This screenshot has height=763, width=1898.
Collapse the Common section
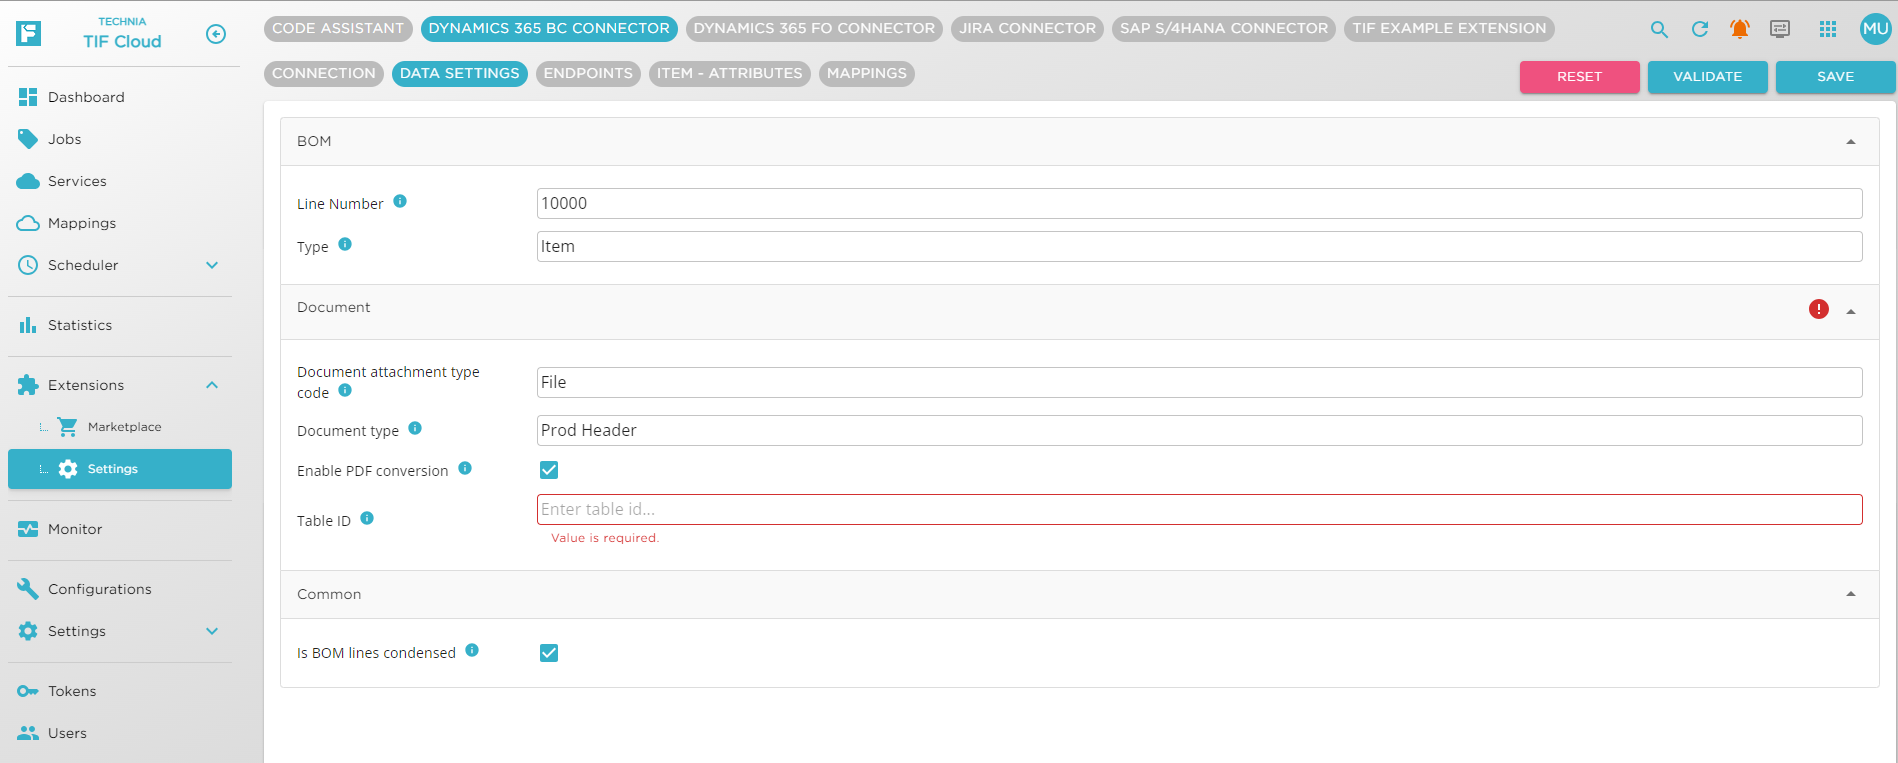click(x=1850, y=594)
